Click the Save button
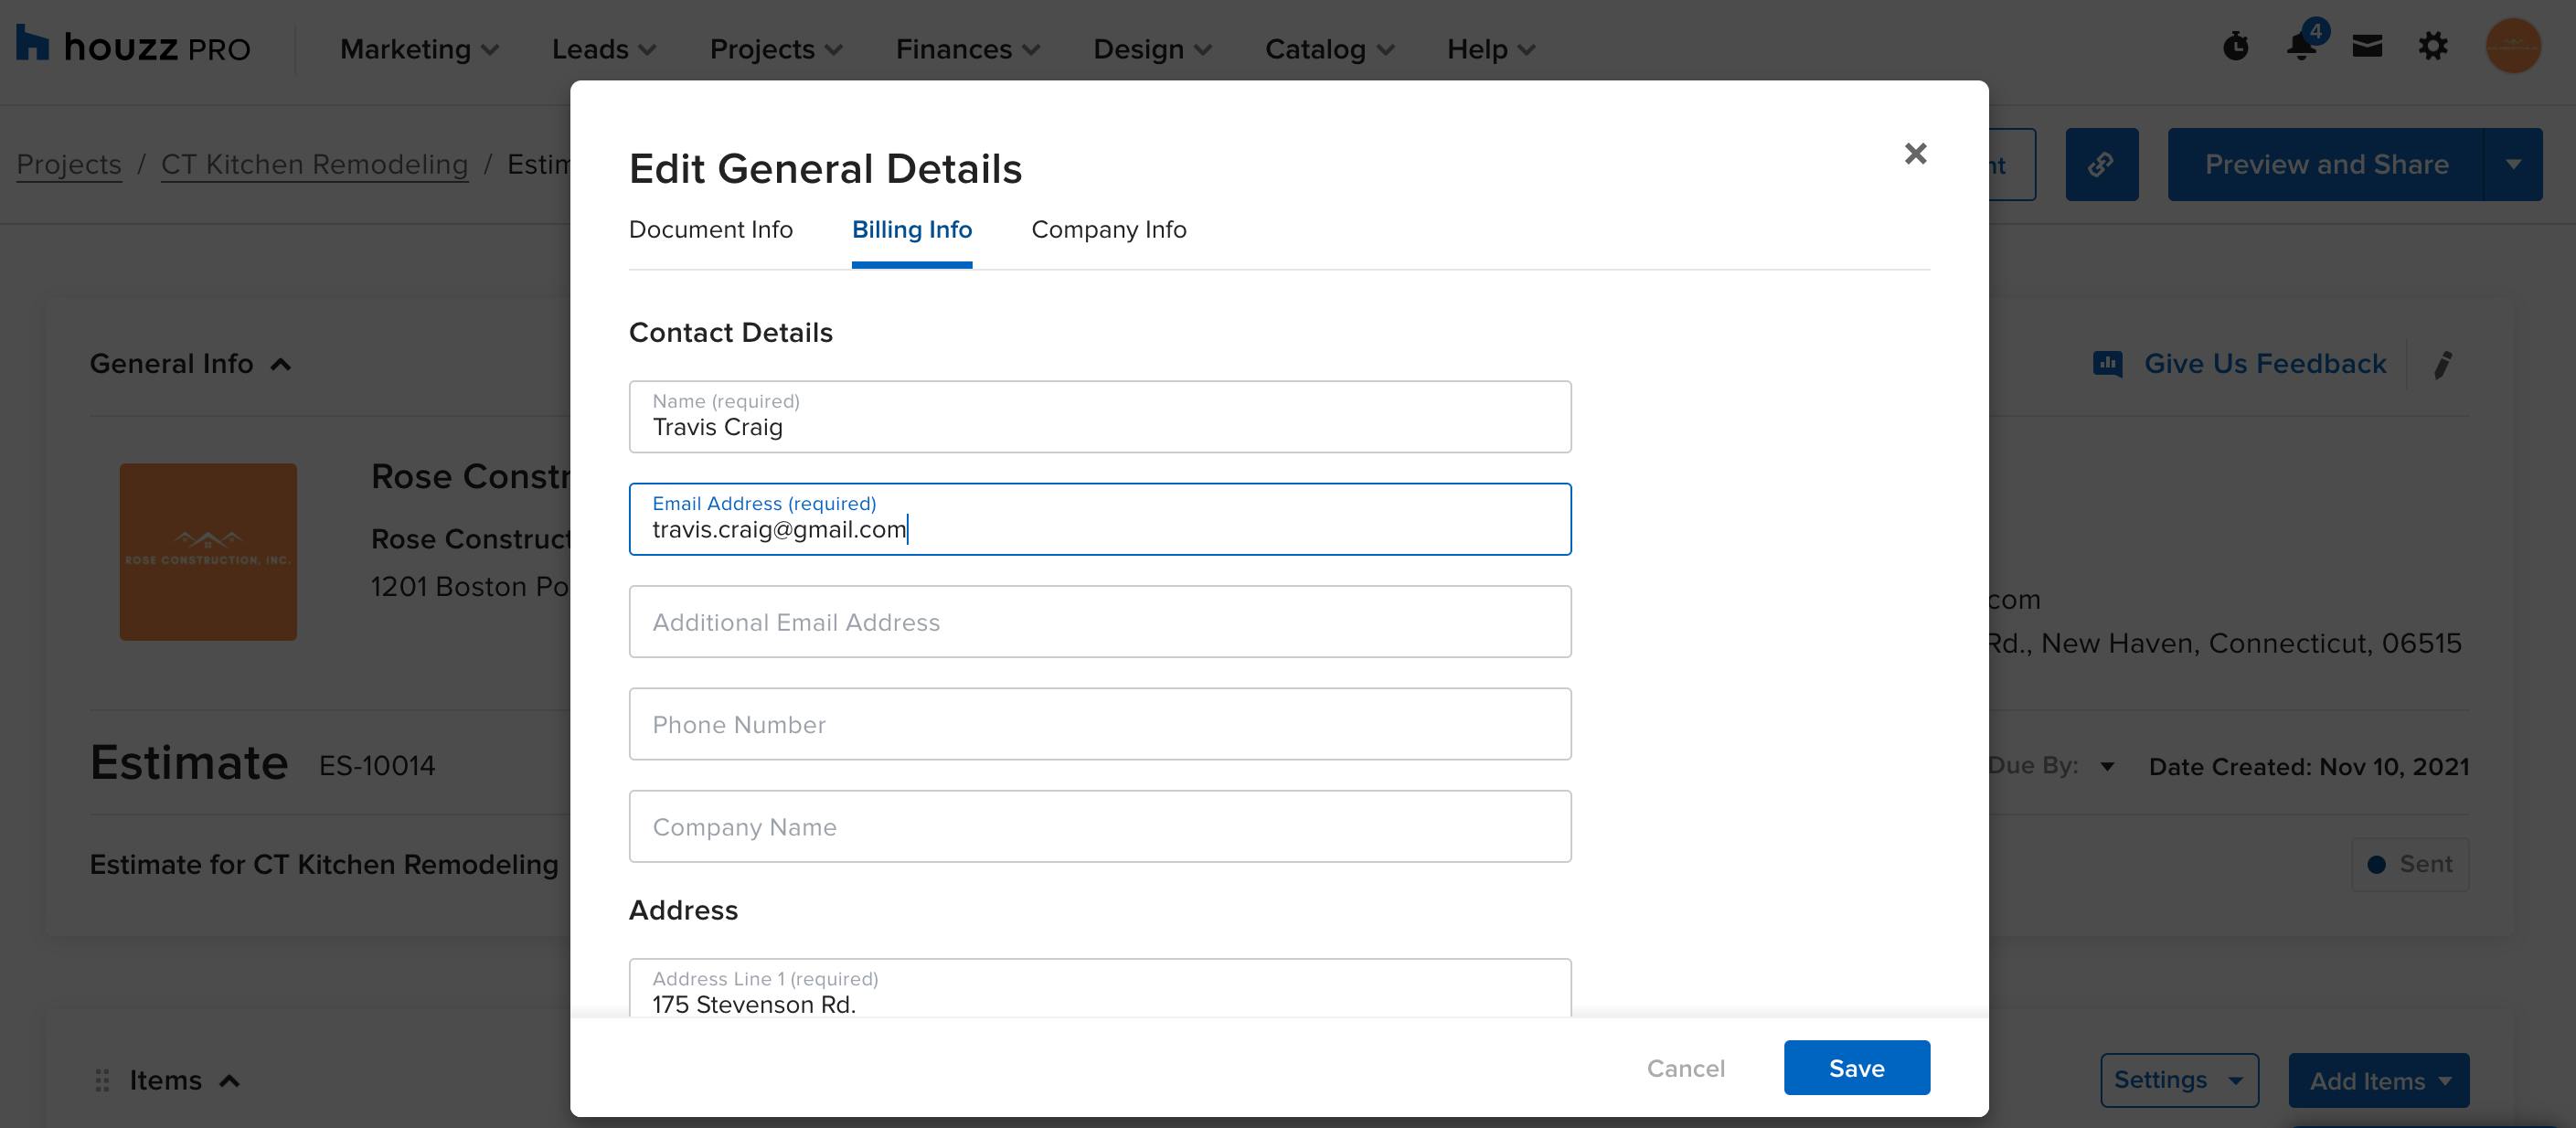This screenshot has width=2576, height=1128. [x=1856, y=1068]
